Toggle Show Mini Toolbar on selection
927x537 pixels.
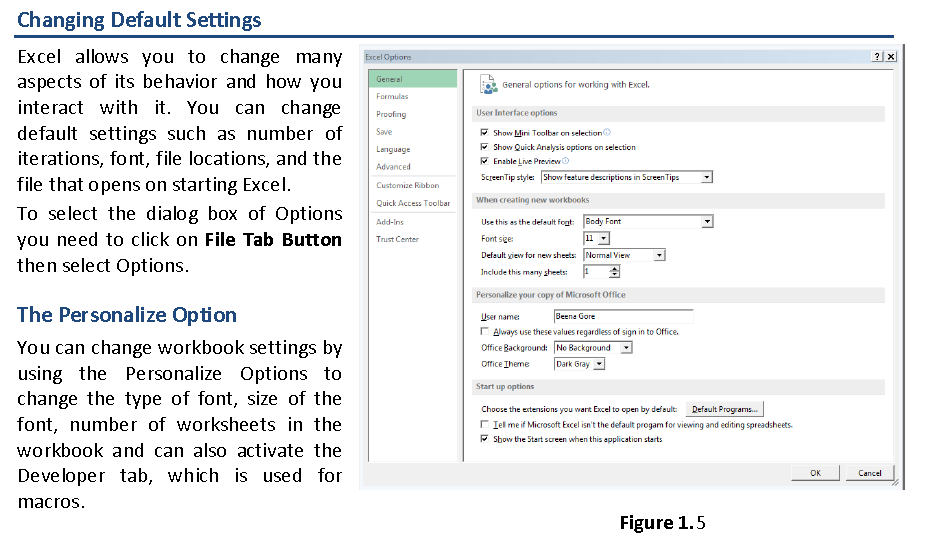pyautogui.click(x=485, y=132)
